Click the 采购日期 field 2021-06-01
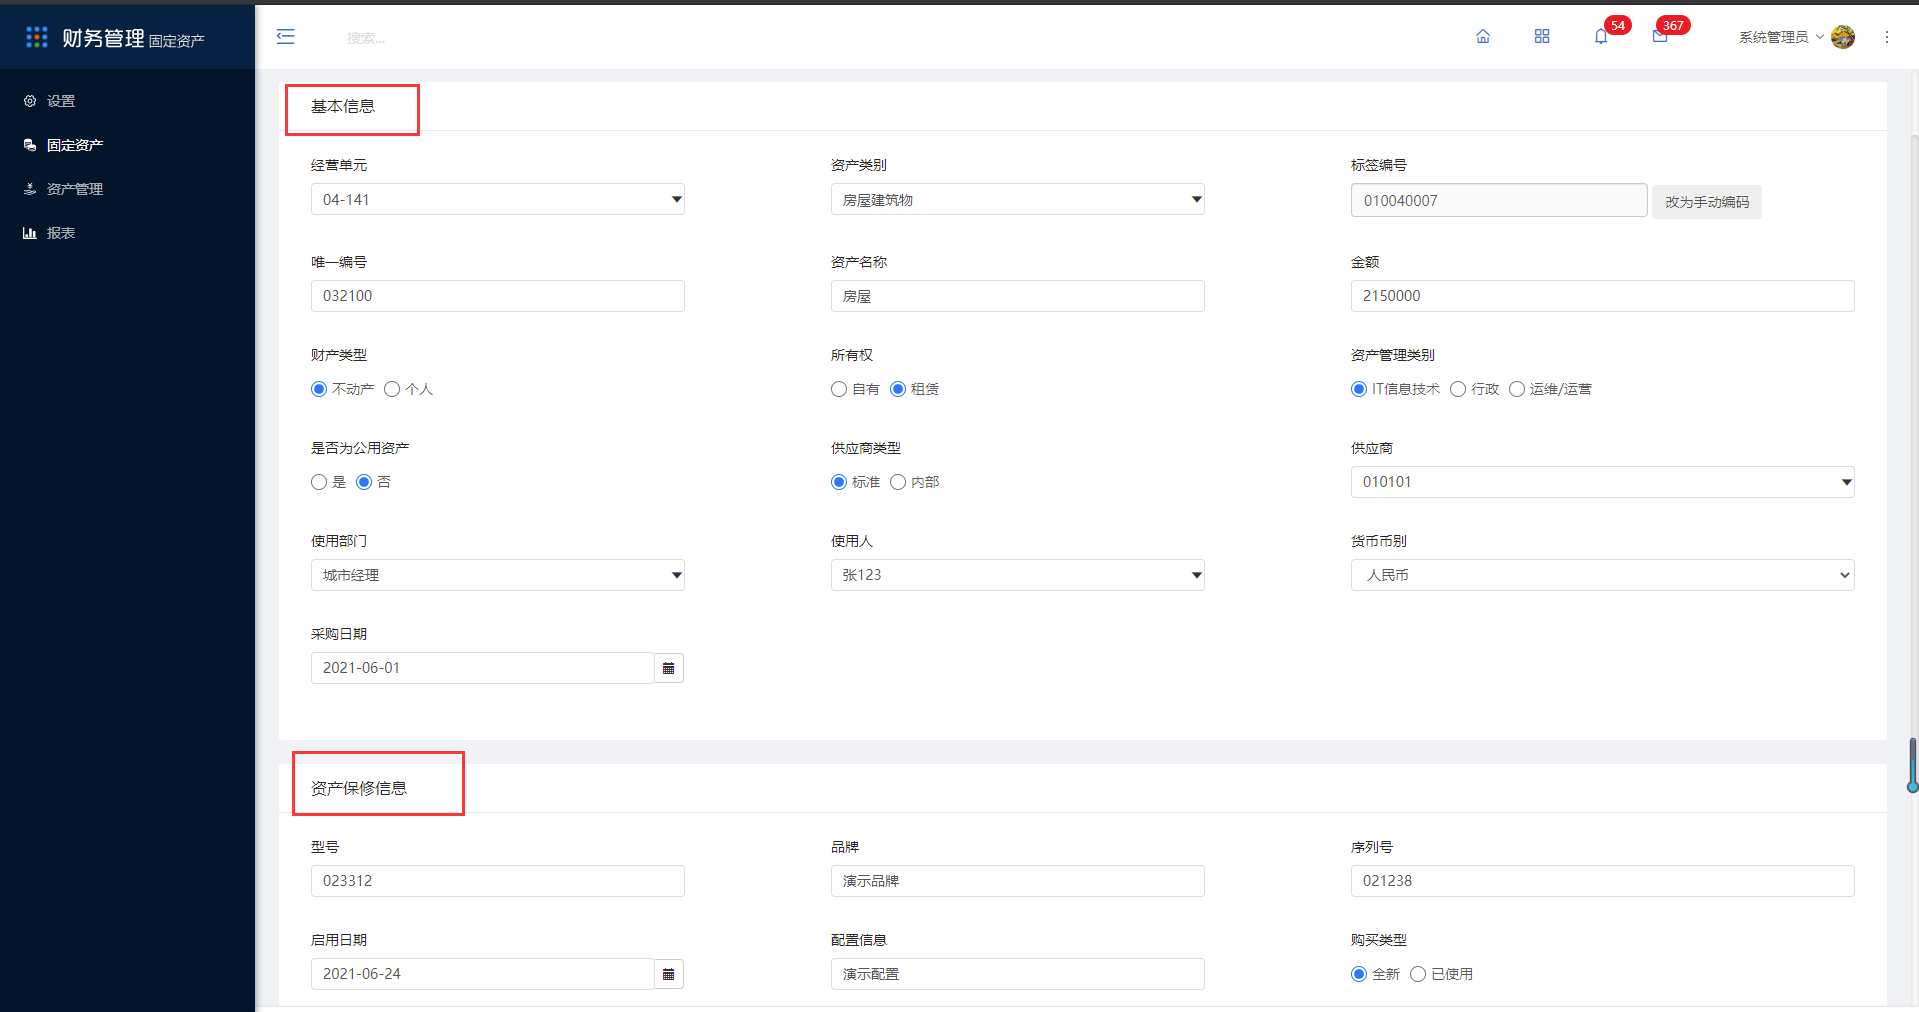This screenshot has height=1012, width=1919. (x=483, y=668)
